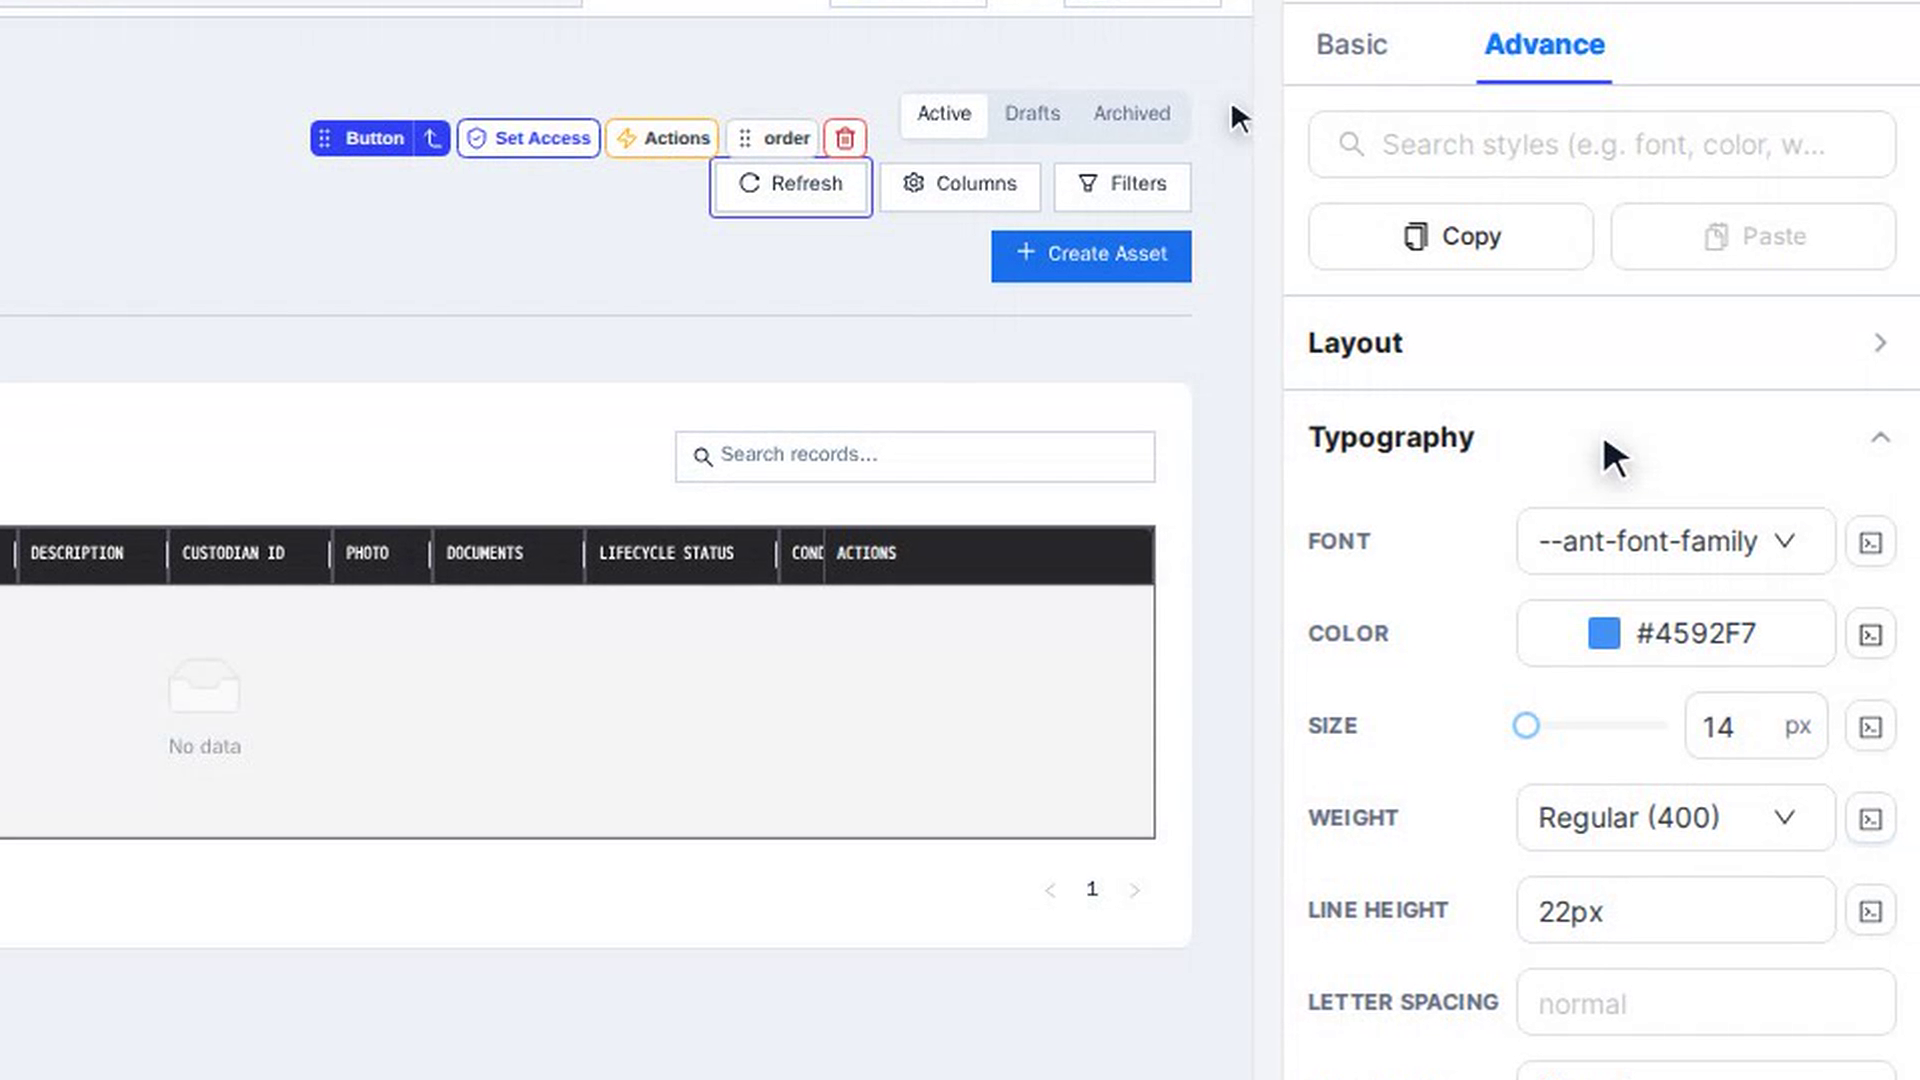The image size is (1920, 1080).
Task: Click the LETTER SPACING normal field
Action: (x=1706, y=1002)
